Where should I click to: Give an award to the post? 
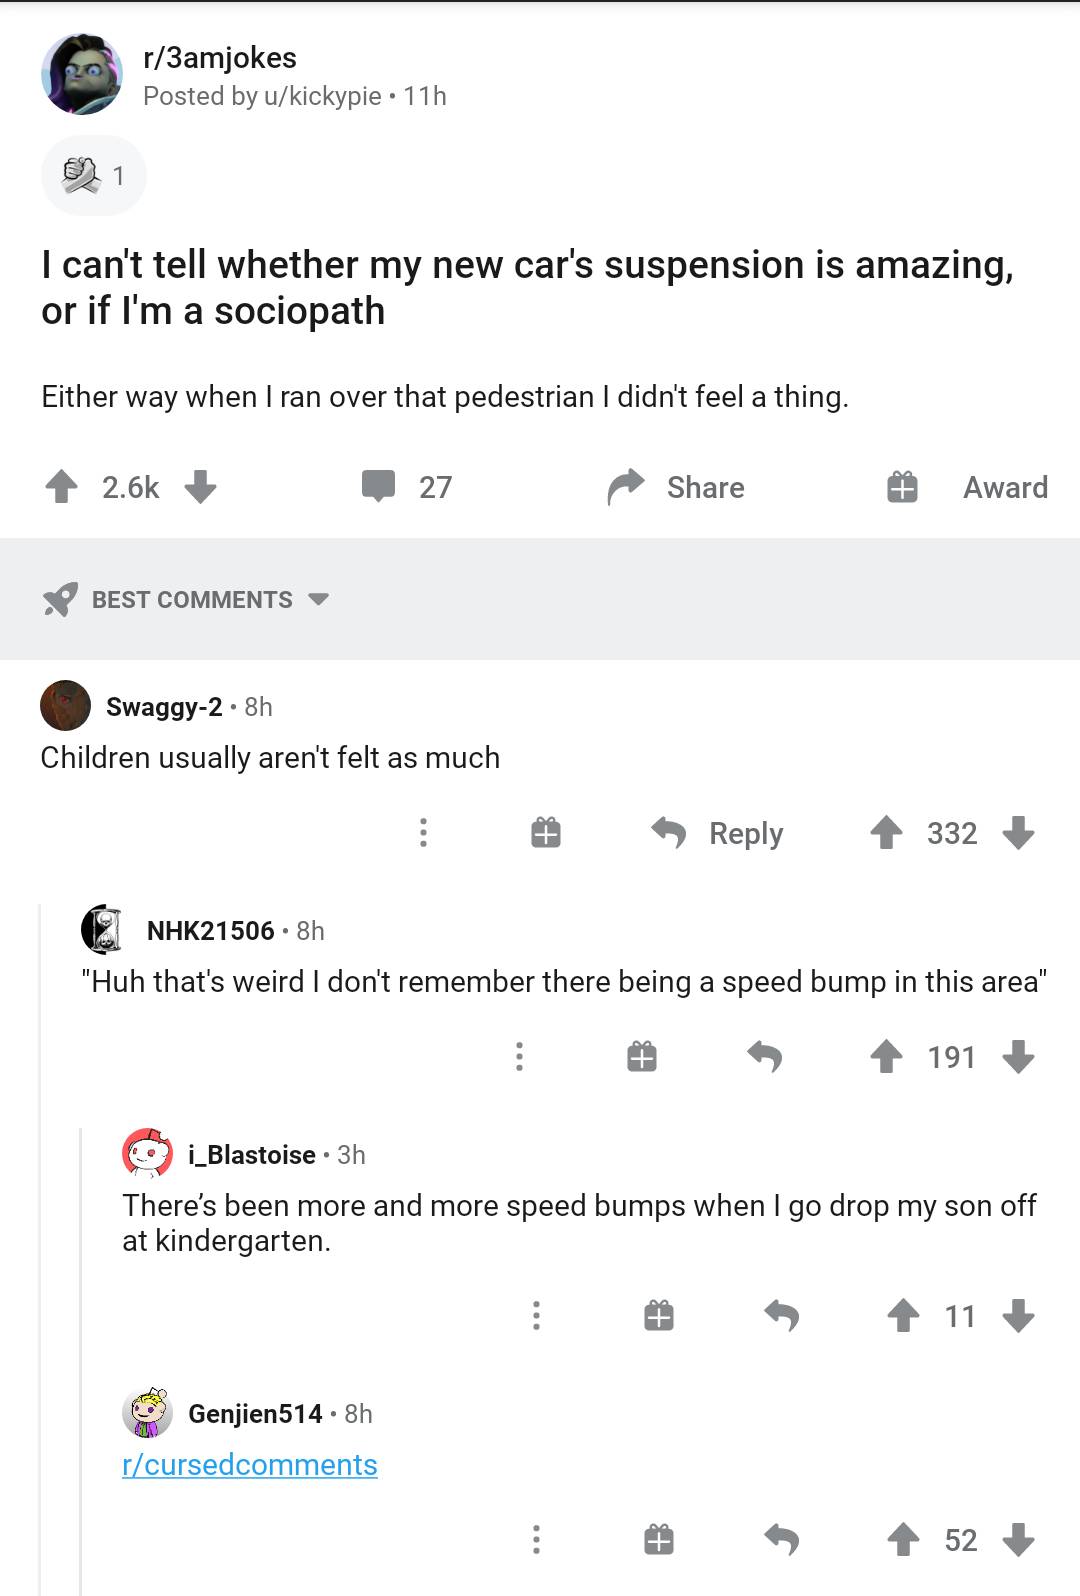coord(967,487)
